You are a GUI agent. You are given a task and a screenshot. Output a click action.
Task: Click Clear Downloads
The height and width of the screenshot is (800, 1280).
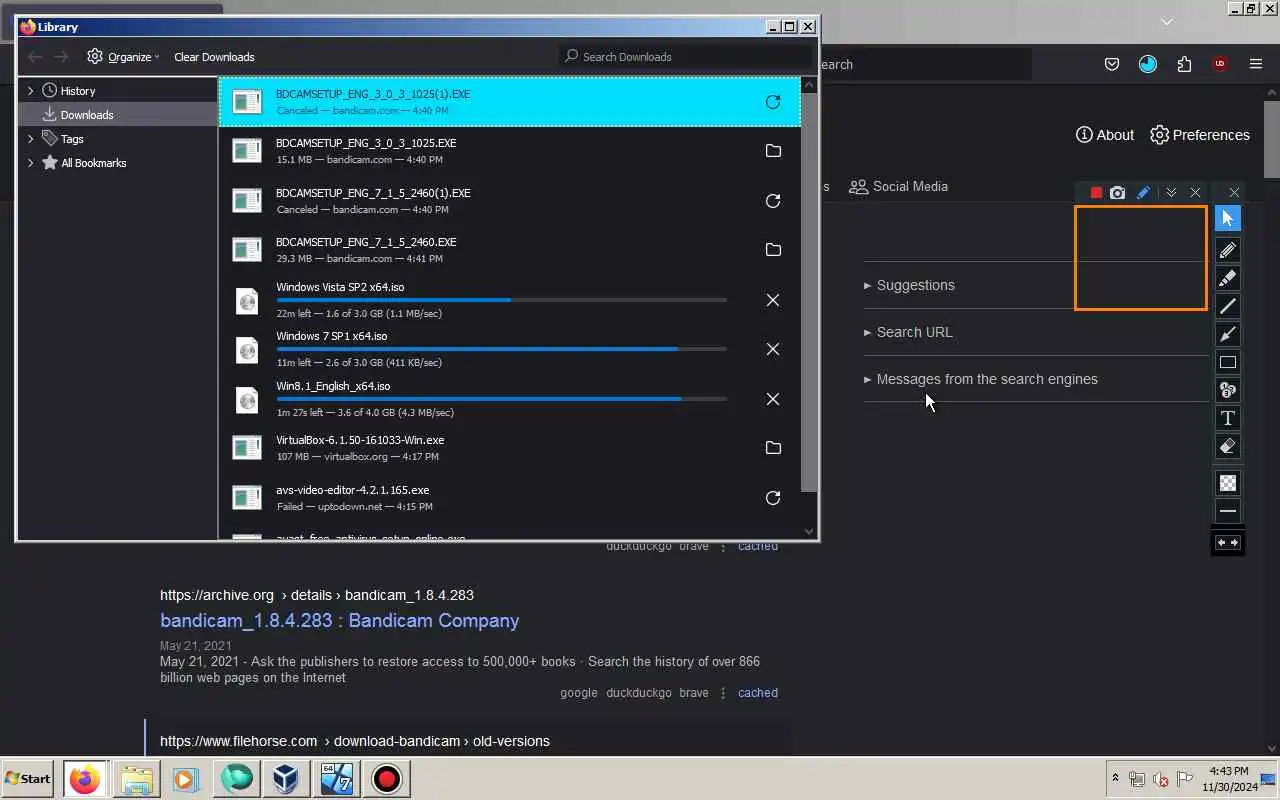(x=214, y=57)
